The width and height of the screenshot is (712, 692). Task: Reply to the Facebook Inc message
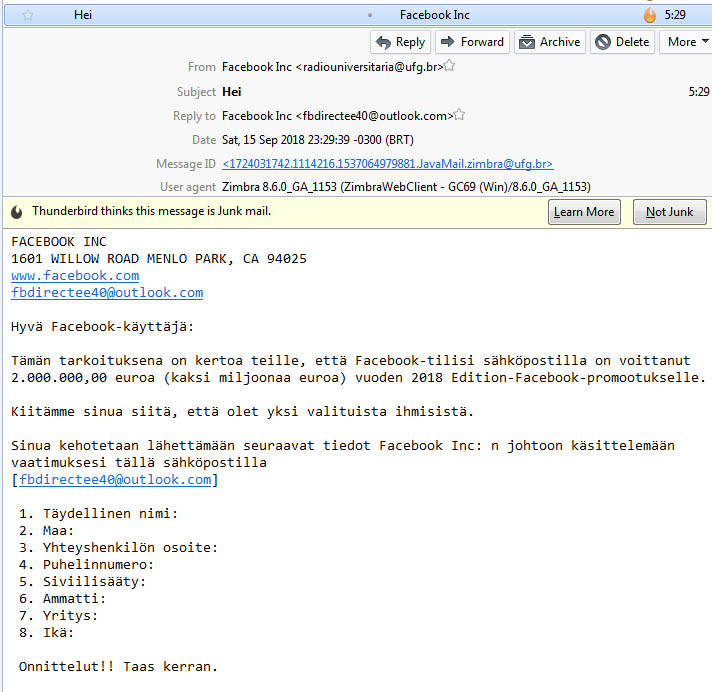400,42
